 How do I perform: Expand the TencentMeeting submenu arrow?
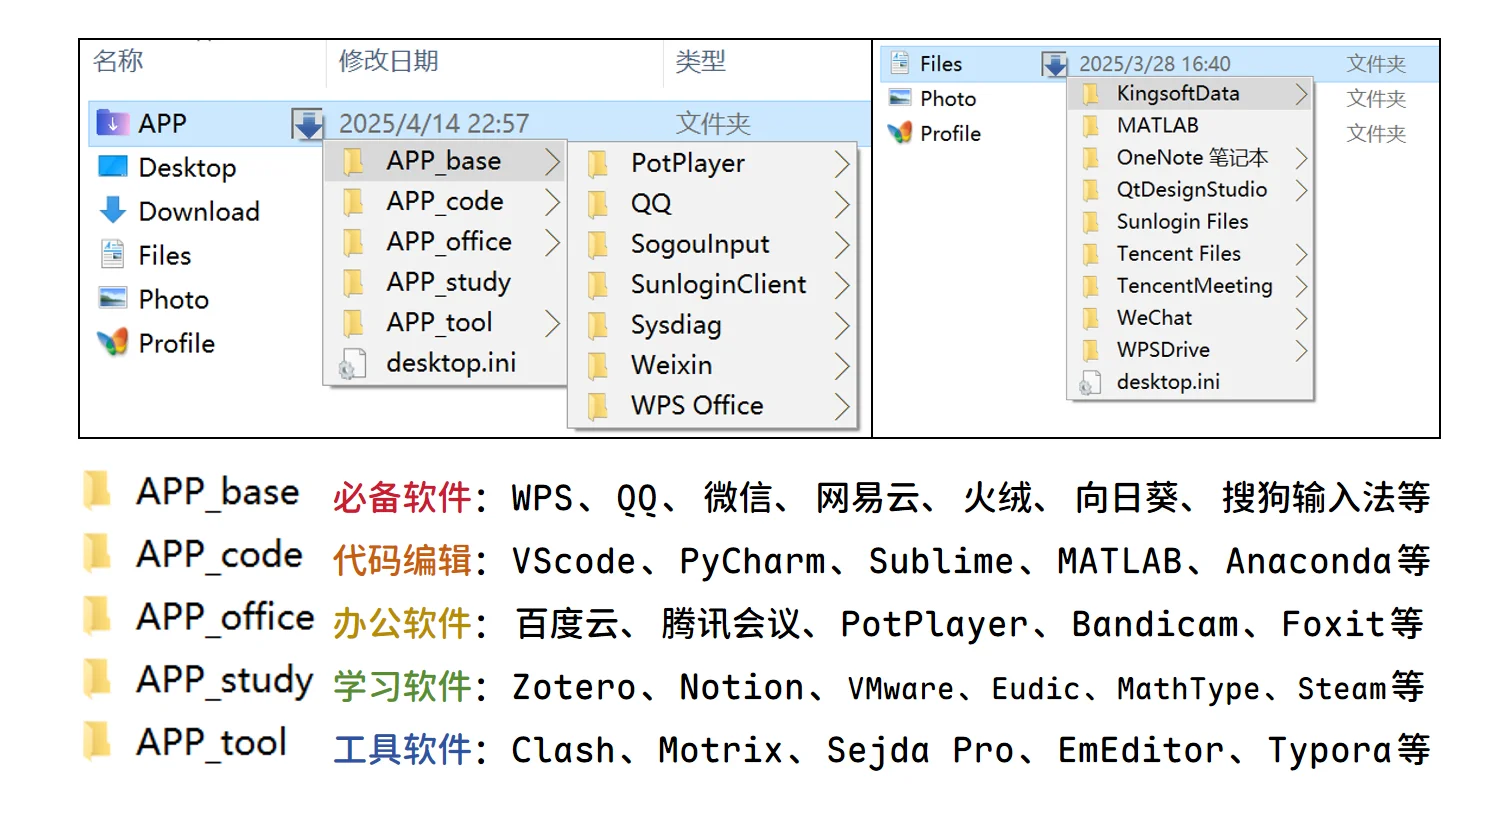click(x=1301, y=286)
